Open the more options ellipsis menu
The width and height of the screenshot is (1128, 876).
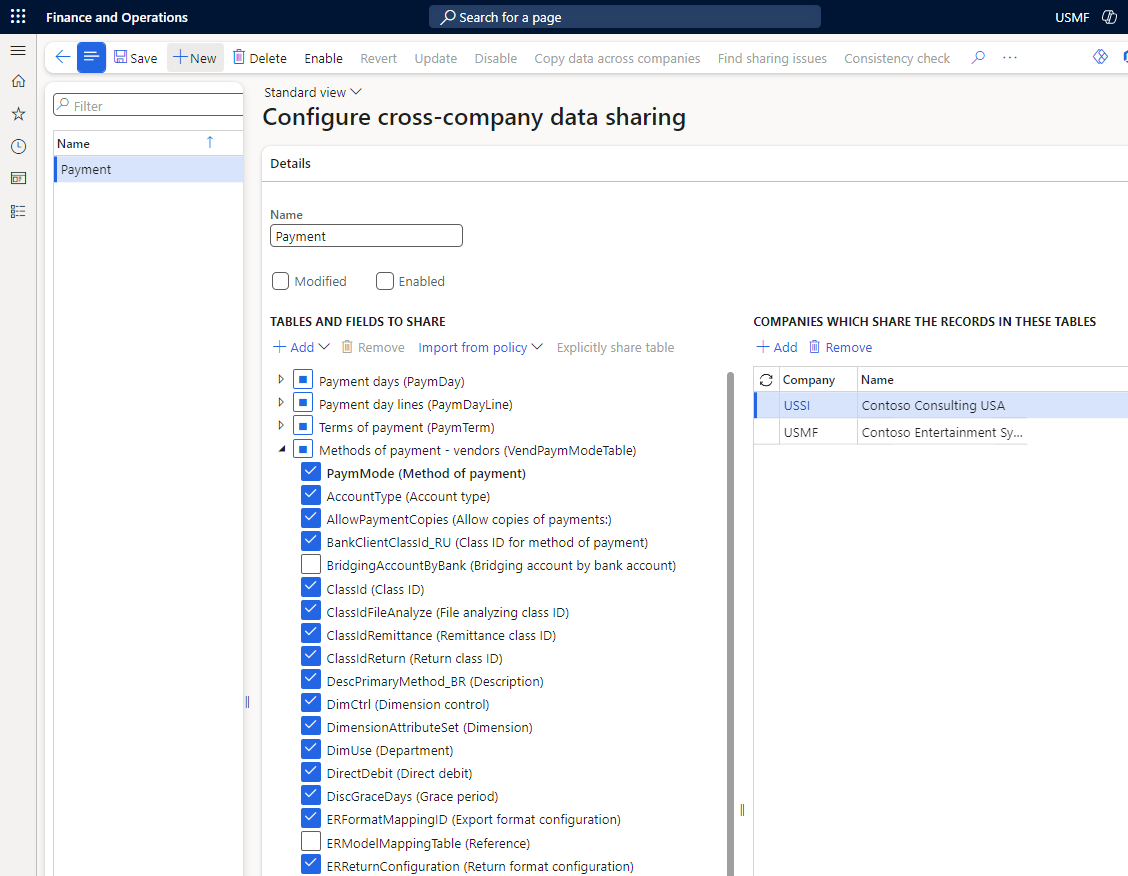pyautogui.click(x=1009, y=57)
